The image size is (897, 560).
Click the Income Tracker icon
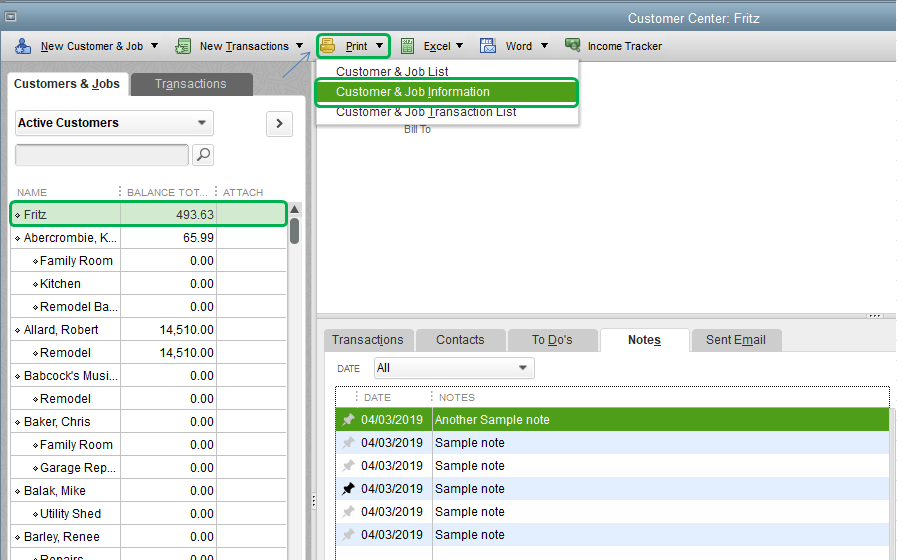[x=573, y=45]
